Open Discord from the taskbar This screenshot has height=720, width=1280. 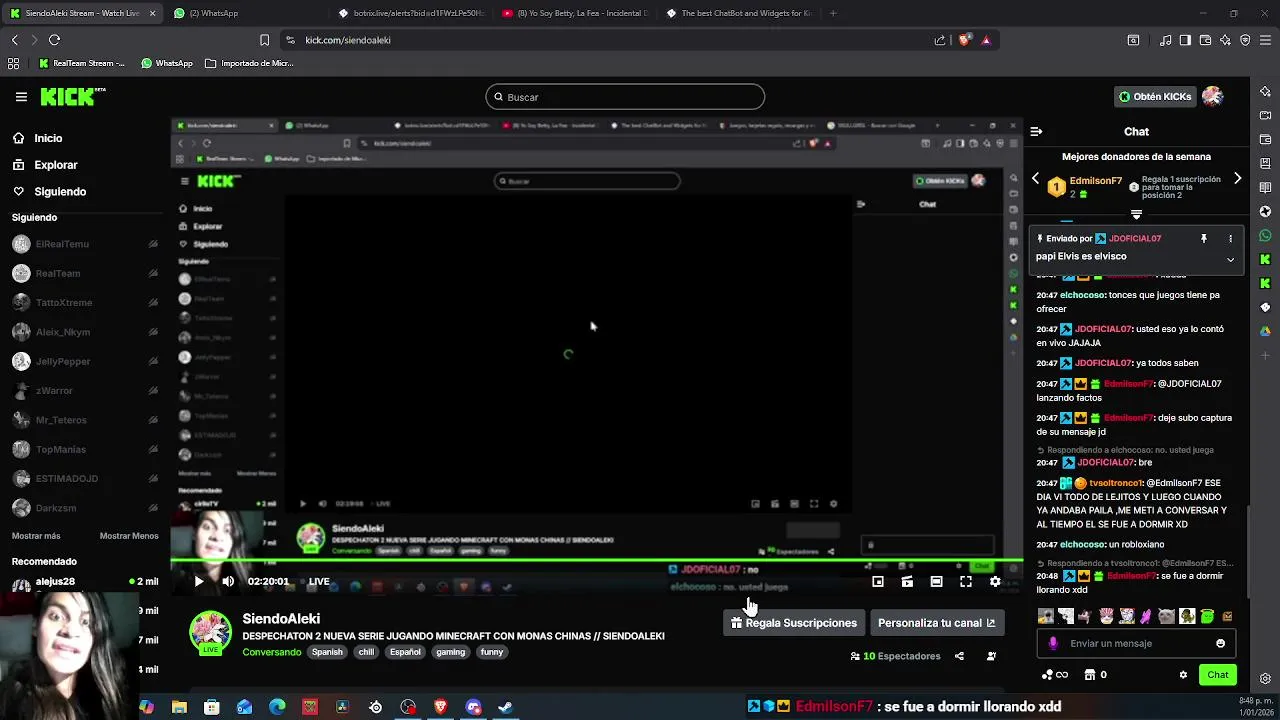pyautogui.click(x=473, y=707)
